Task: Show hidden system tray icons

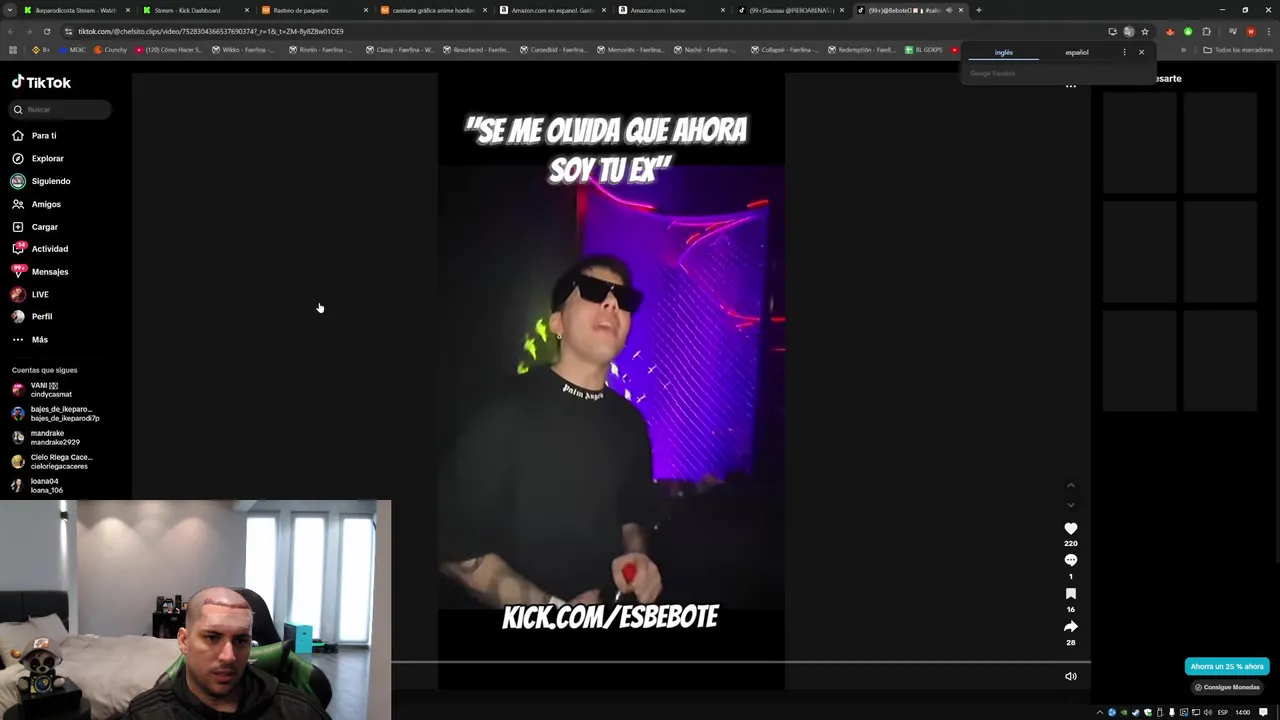Action: point(1100,712)
